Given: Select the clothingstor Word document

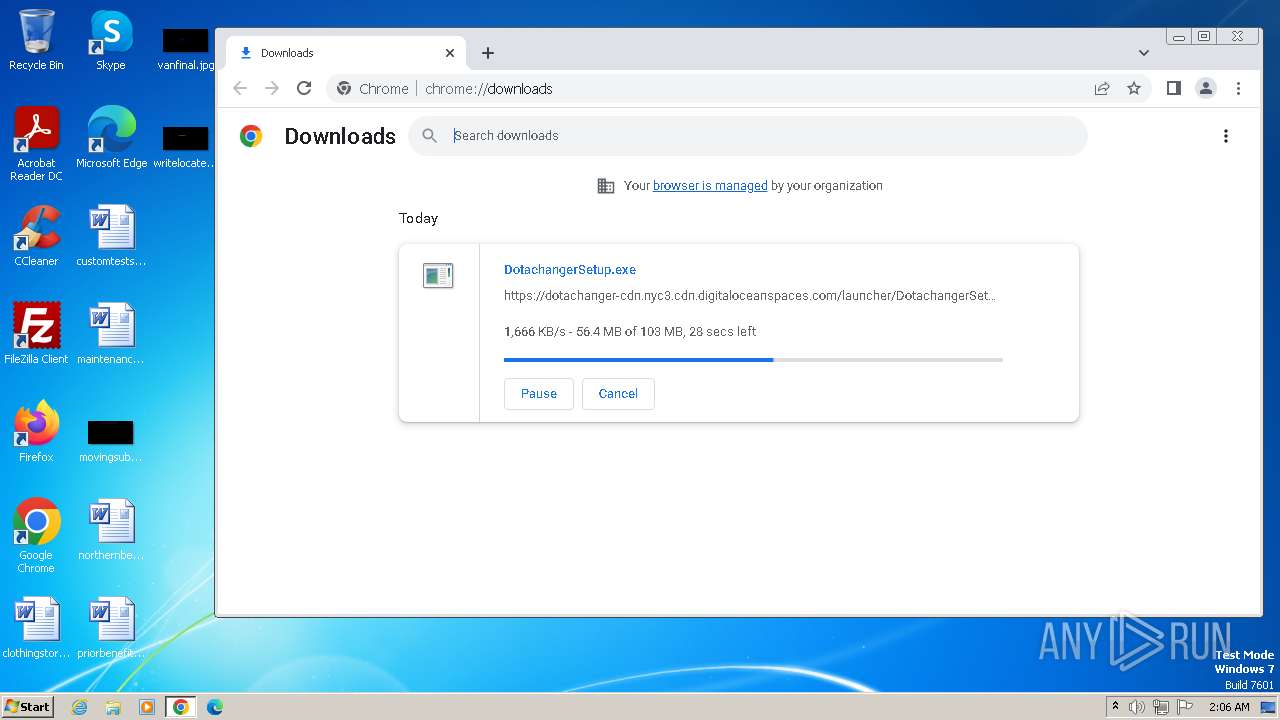Looking at the screenshot, I should [36, 628].
